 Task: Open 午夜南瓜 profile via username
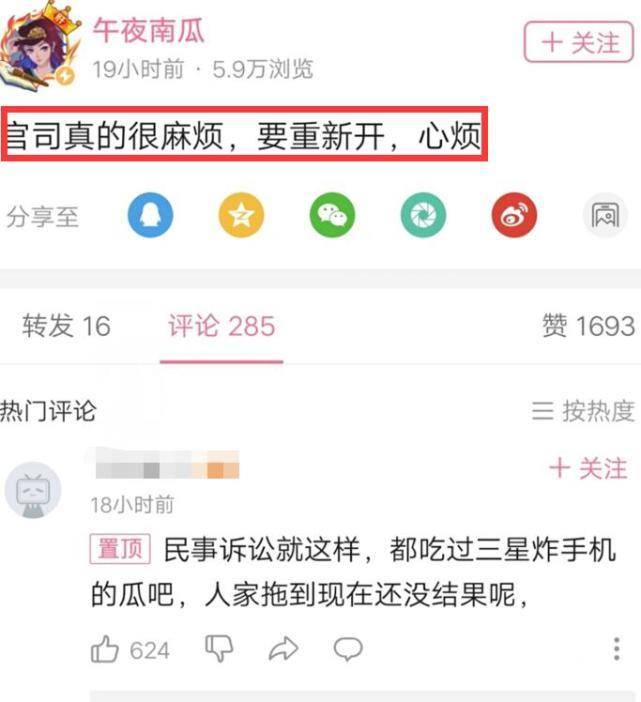point(149,30)
